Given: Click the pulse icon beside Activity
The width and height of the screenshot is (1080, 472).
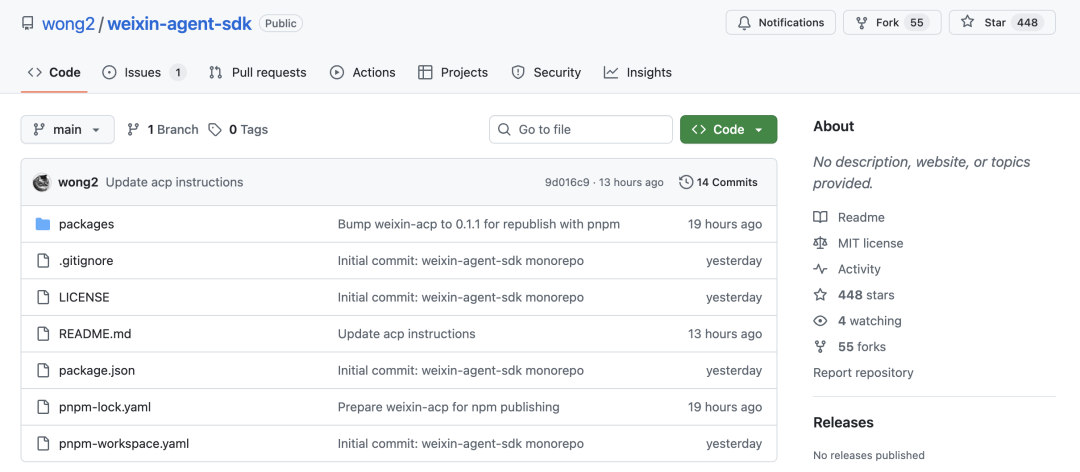Looking at the screenshot, I should pos(820,269).
